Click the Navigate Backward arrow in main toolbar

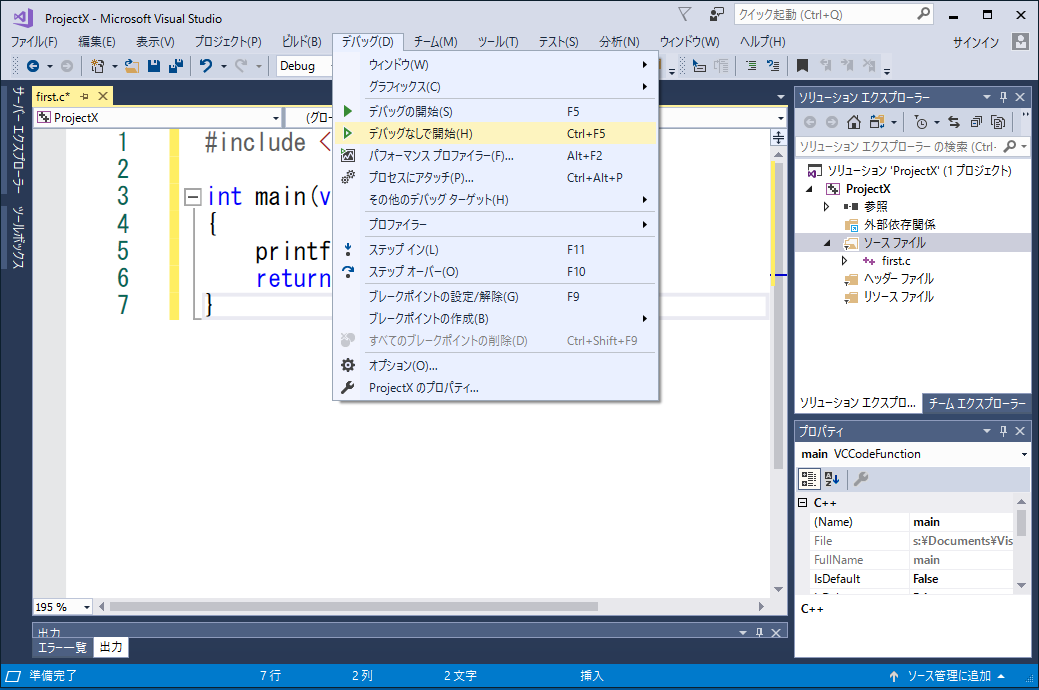pos(32,66)
